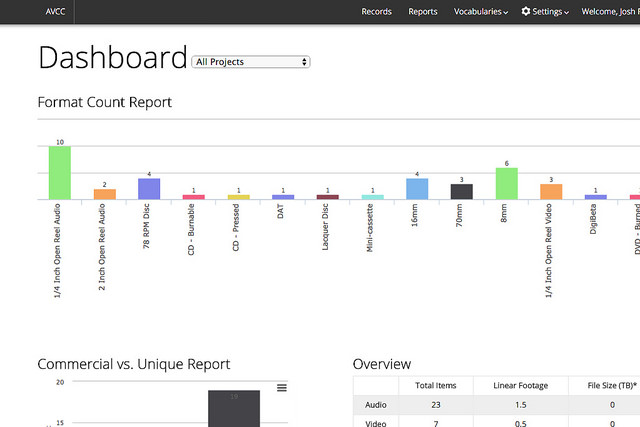Image resolution: width=640 pixels, height=427 pixels.
Task: Click the green 1/4 Inch Open Reel Audio bar
Action: 60,172
